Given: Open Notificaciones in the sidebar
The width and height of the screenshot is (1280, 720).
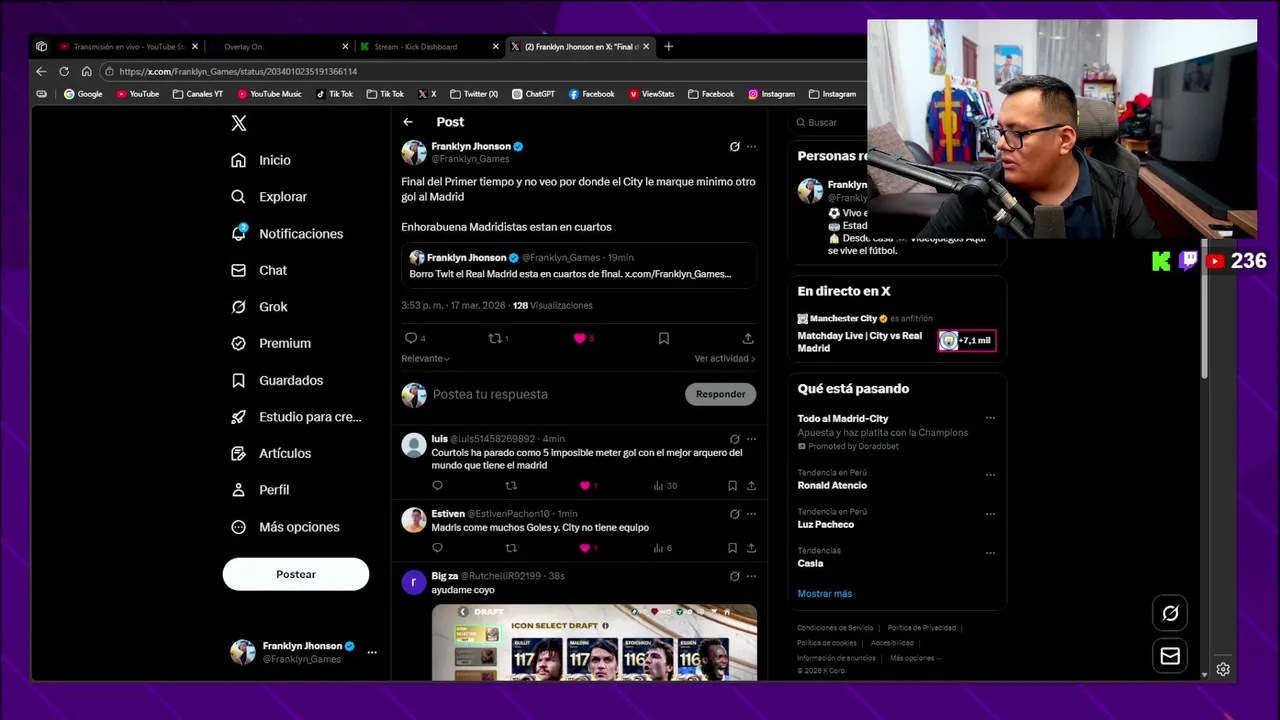Looking at the screenshot, I should [x=287, y=233].
